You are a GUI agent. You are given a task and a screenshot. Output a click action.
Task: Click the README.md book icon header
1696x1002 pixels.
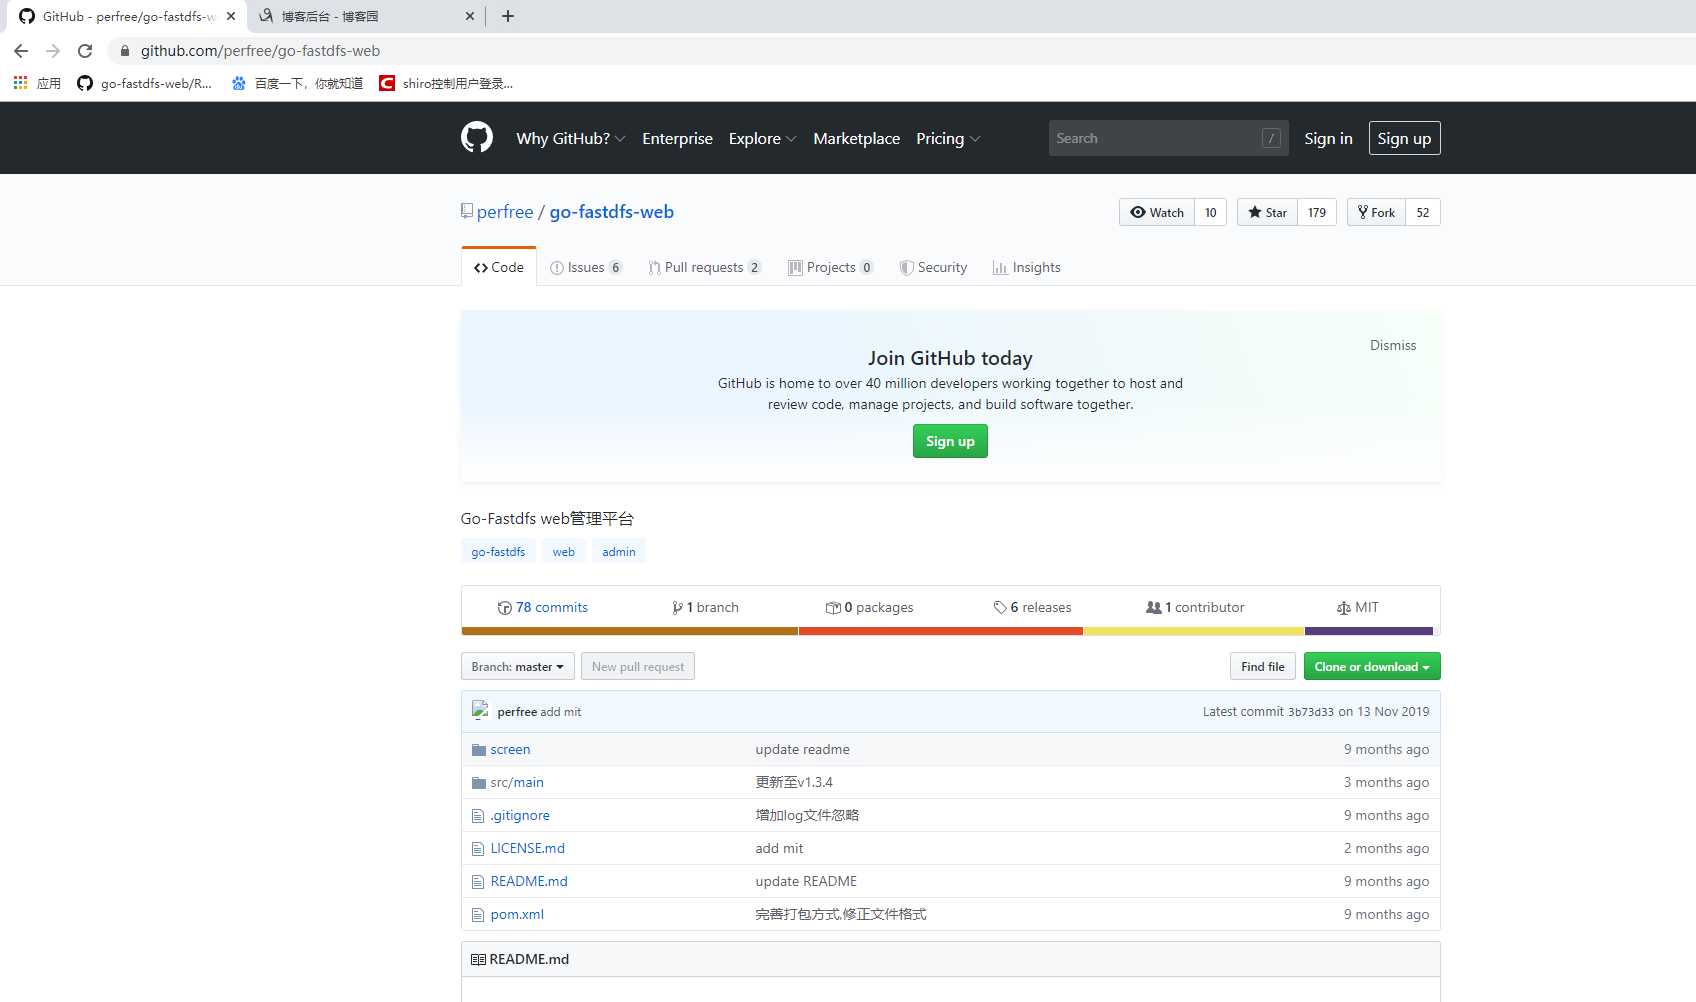(x=478, y=960)
